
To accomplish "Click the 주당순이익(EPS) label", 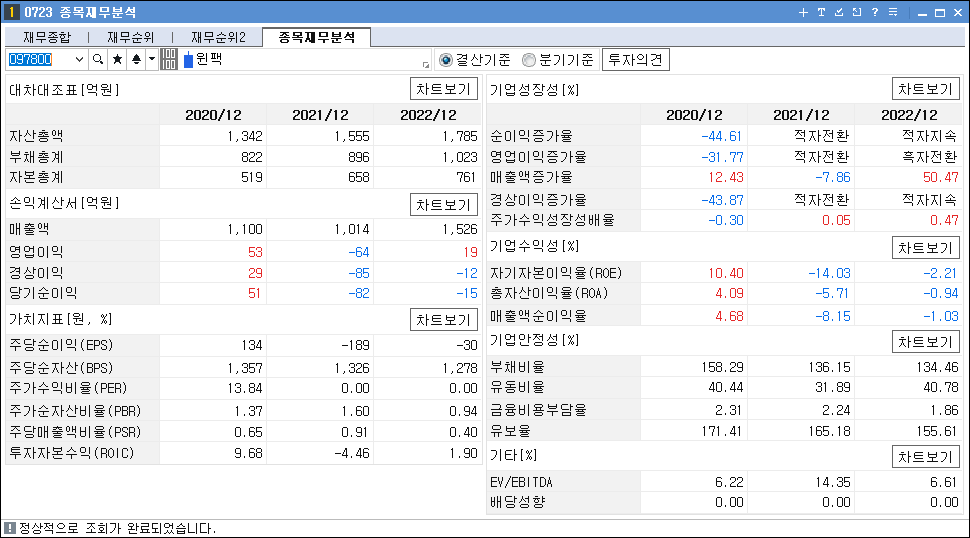I will pyautogui.click(x=61, y=345).
